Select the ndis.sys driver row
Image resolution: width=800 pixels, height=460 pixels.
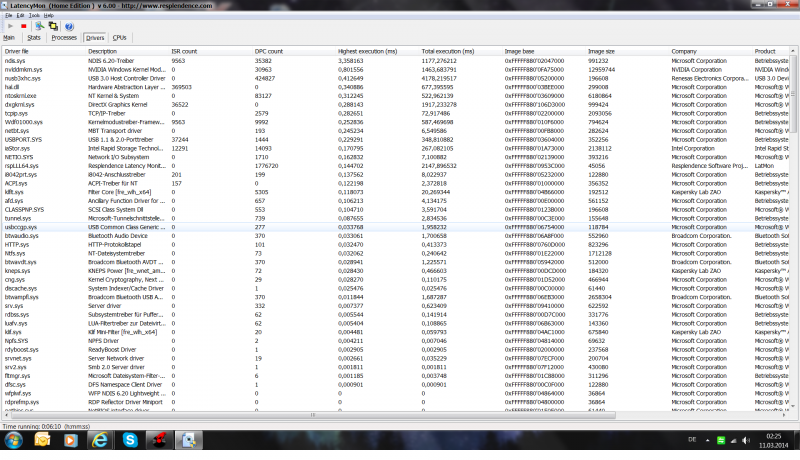(395, 61)
